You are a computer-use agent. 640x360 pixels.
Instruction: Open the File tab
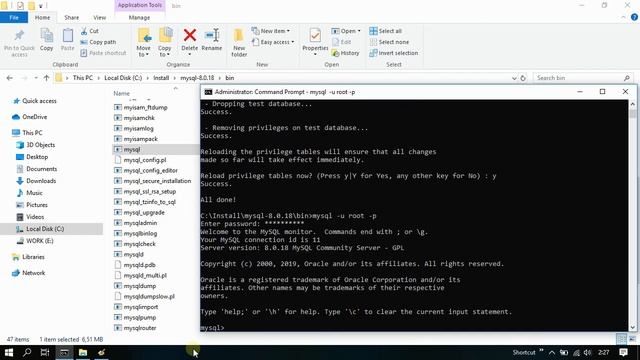[14, 18]
